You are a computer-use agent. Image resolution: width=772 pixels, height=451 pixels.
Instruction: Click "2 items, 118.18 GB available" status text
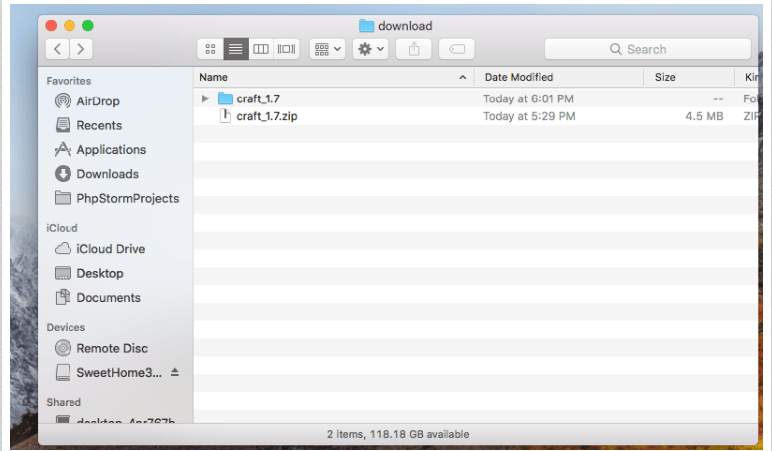398,434
